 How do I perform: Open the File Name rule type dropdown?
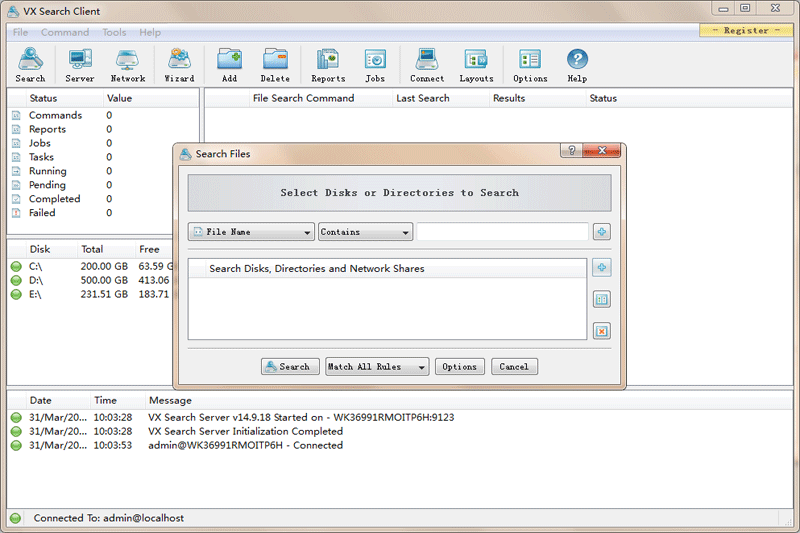coord(251,232)
